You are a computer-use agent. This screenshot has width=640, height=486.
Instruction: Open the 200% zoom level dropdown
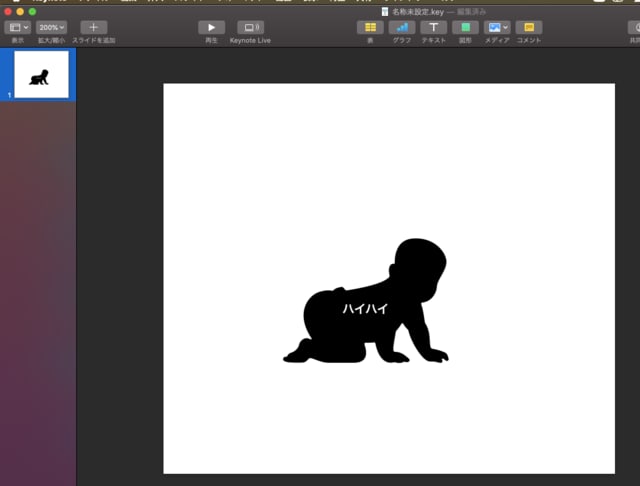(52, 27)
